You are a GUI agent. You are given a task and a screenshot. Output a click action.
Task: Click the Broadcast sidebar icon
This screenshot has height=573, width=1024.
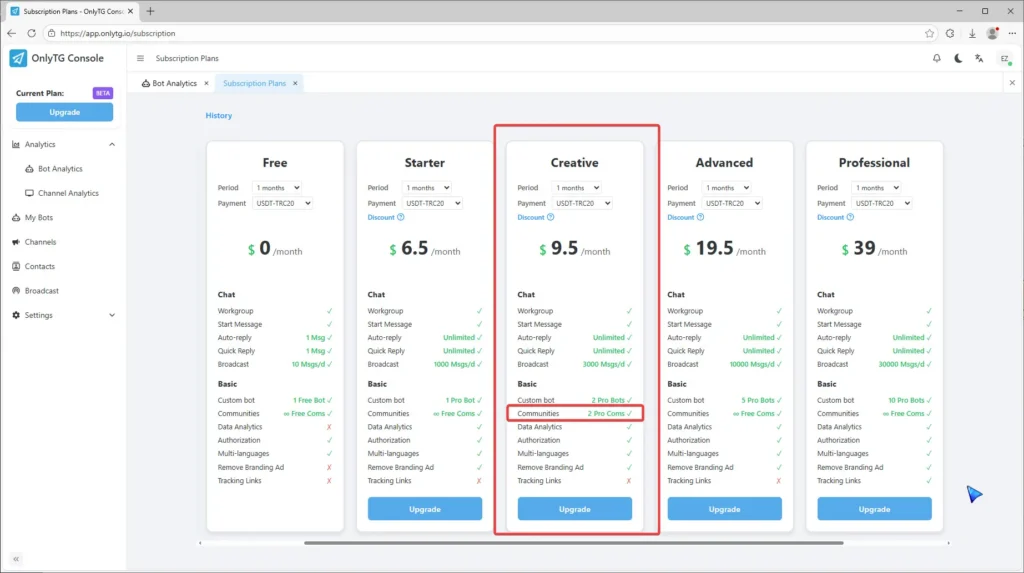point(16,291)
